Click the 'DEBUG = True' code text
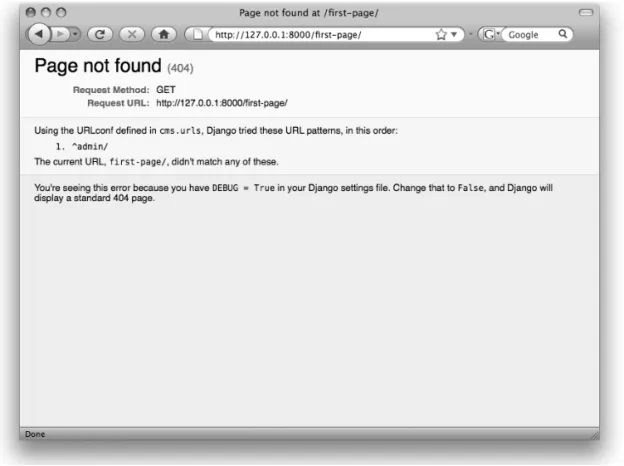 243,188
